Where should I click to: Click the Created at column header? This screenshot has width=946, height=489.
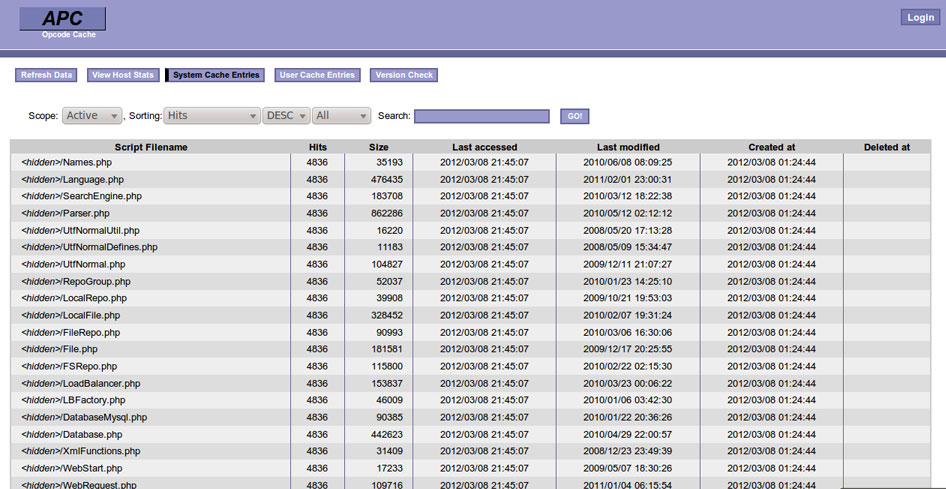772,147
